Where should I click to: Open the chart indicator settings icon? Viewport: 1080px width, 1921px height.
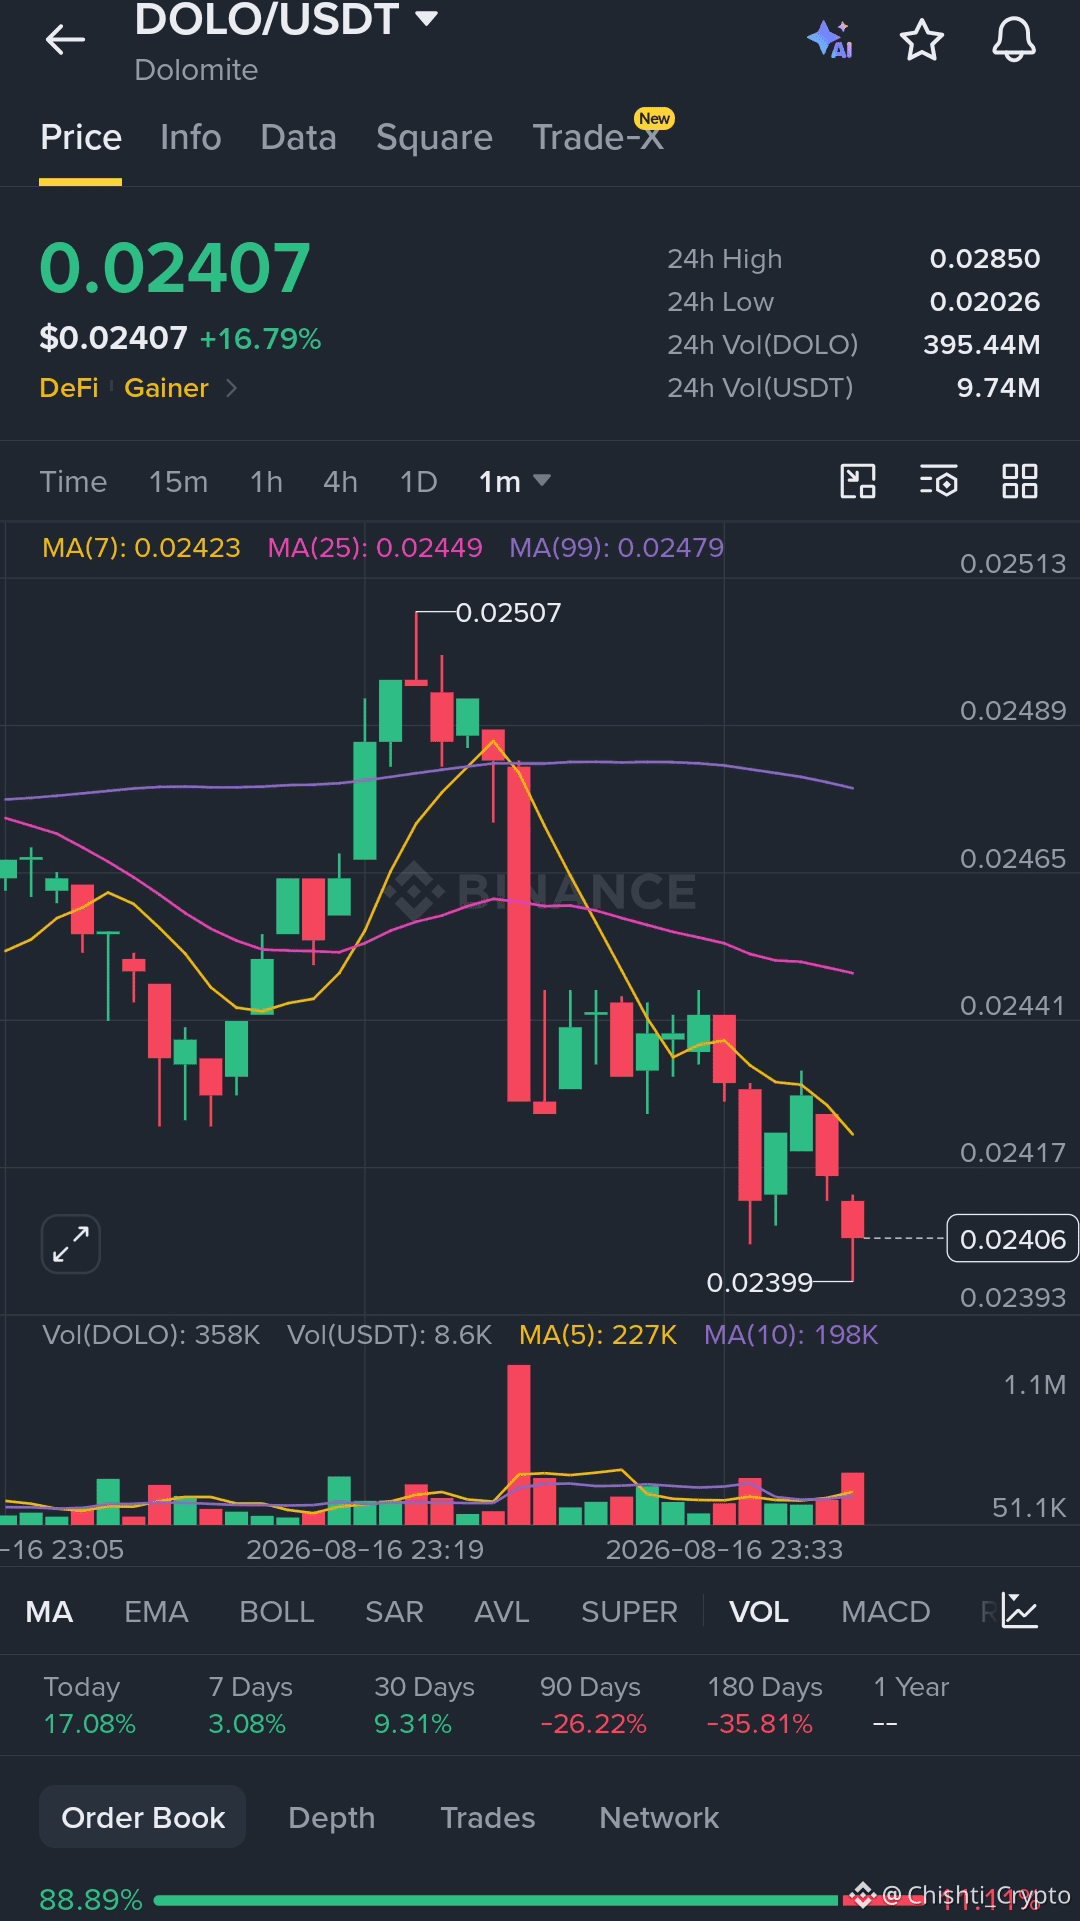tap(939, 481)
